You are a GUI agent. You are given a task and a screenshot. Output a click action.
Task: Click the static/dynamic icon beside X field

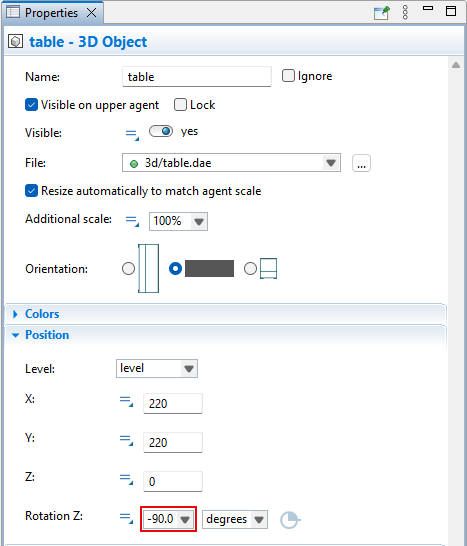(x=126, y=401)
